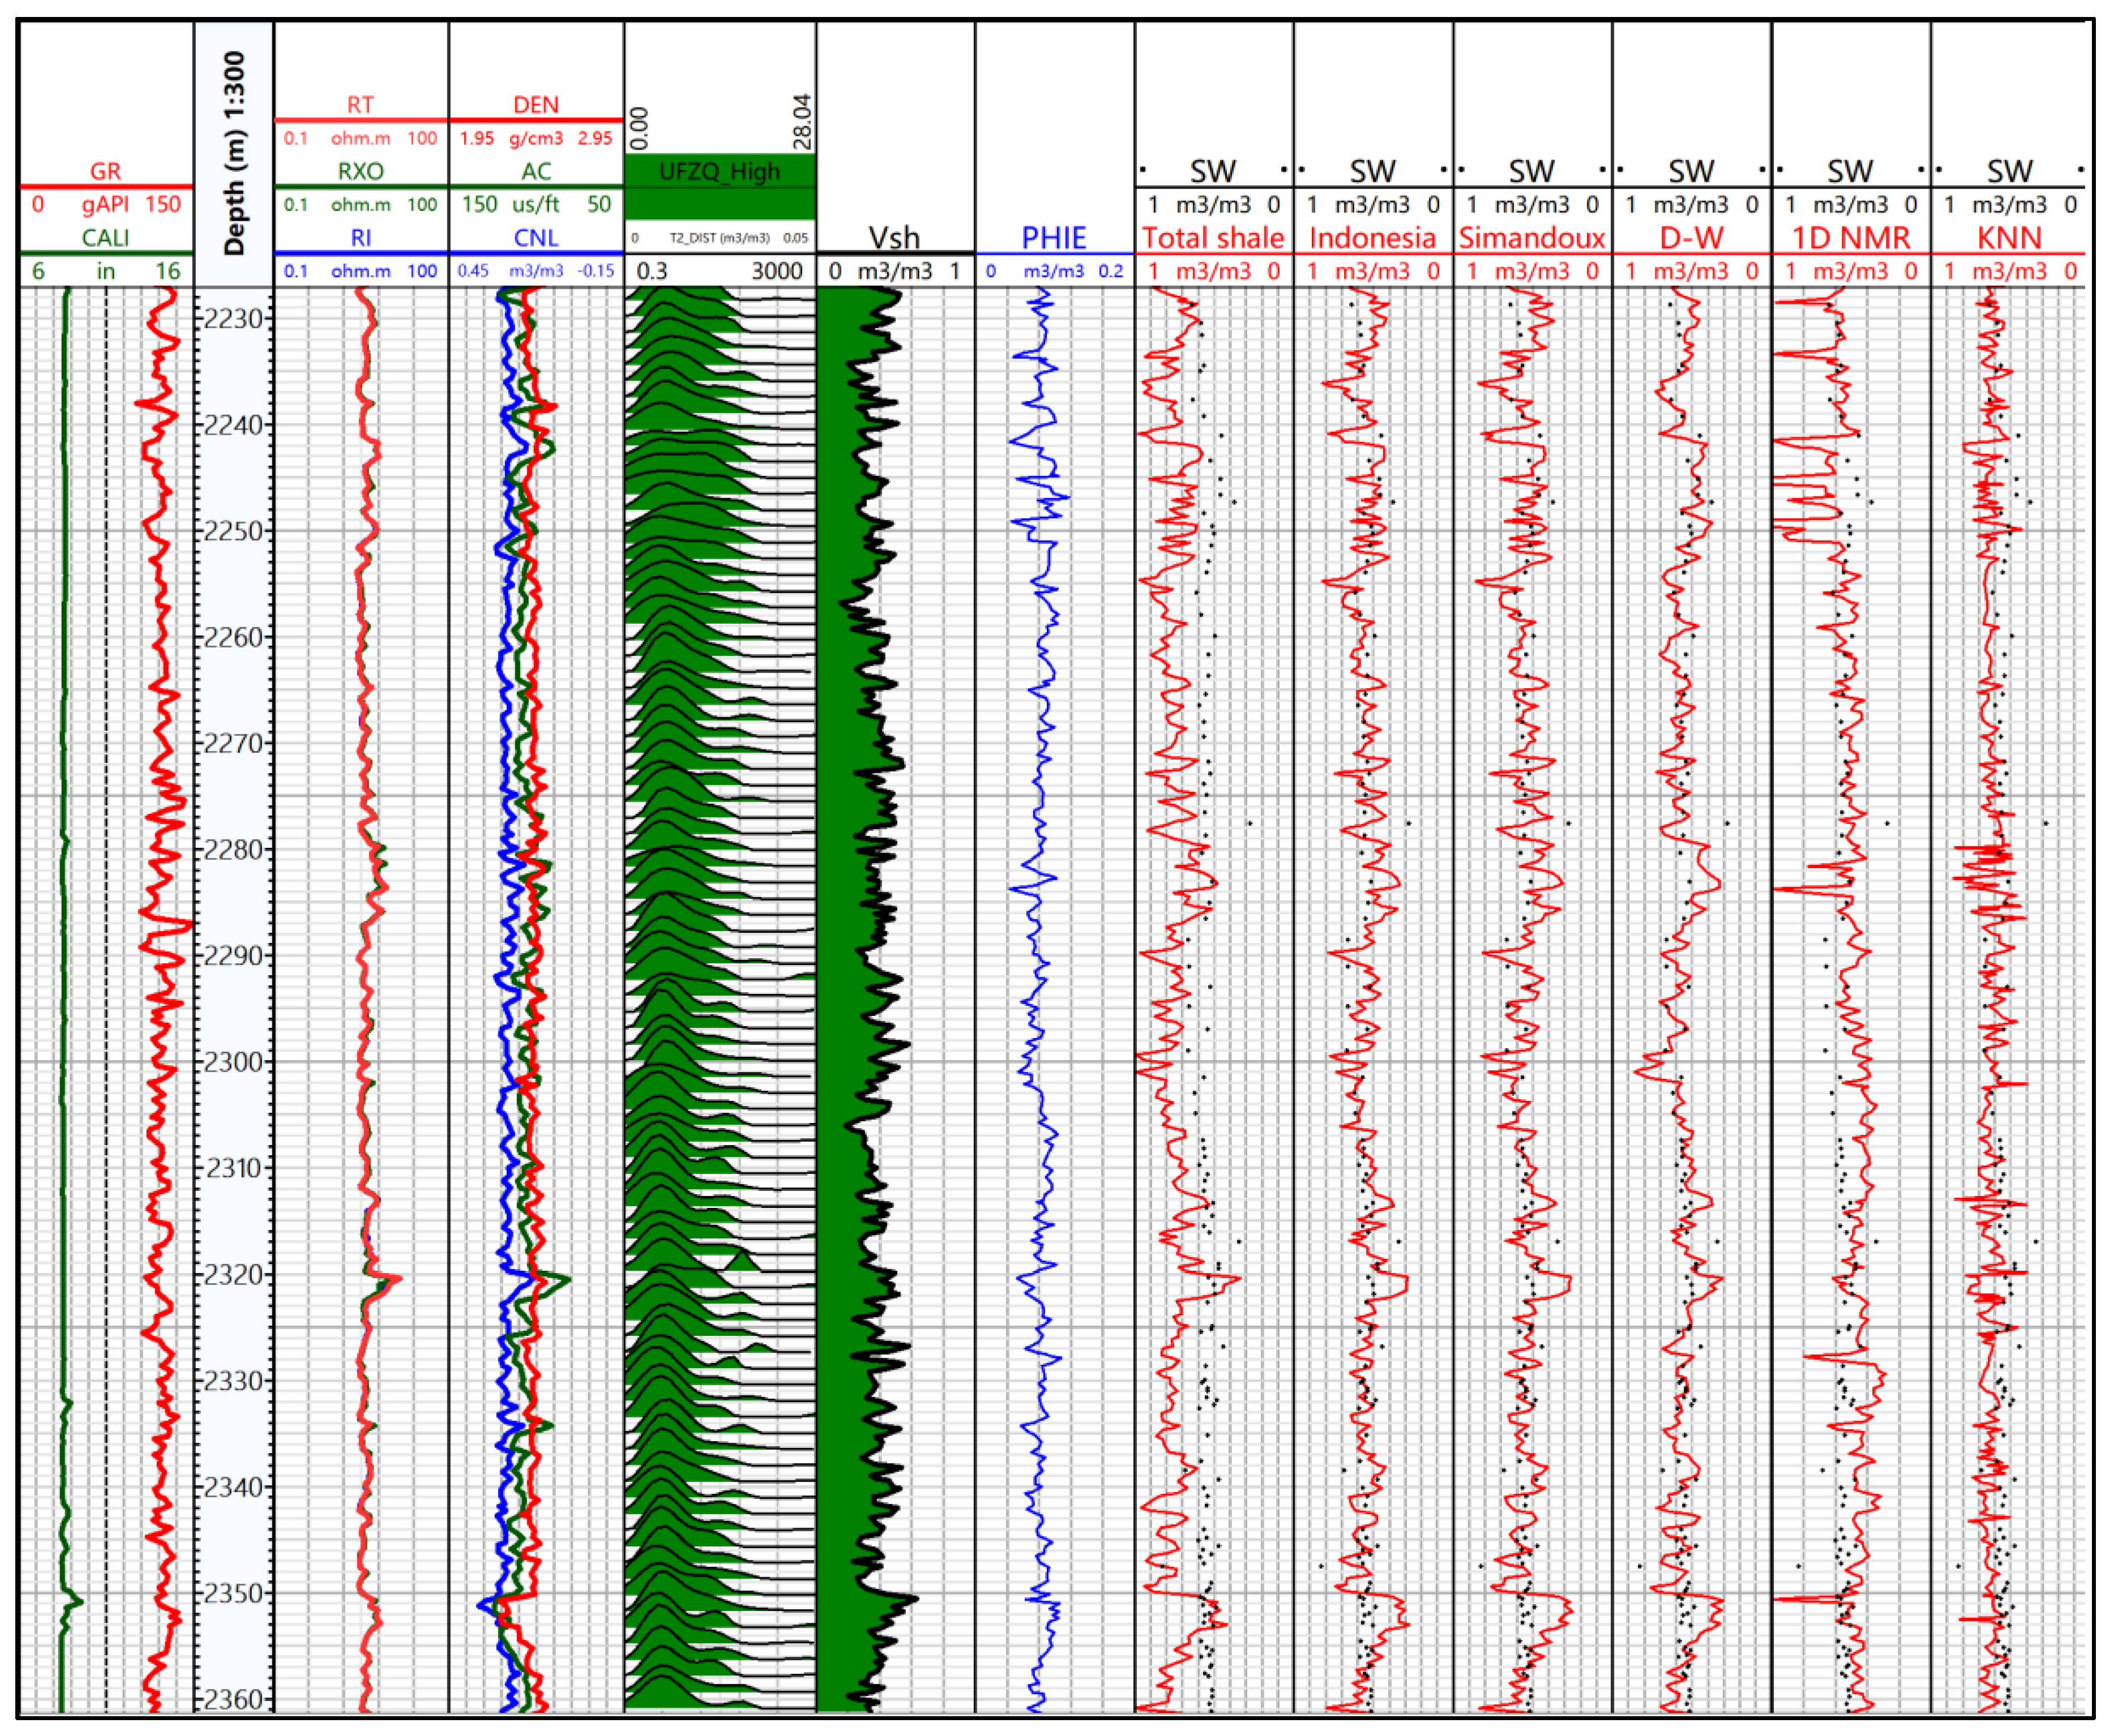Click the DEN density curve label
The width and height of the screenshot is (2114, 1736).
(536, 105)
